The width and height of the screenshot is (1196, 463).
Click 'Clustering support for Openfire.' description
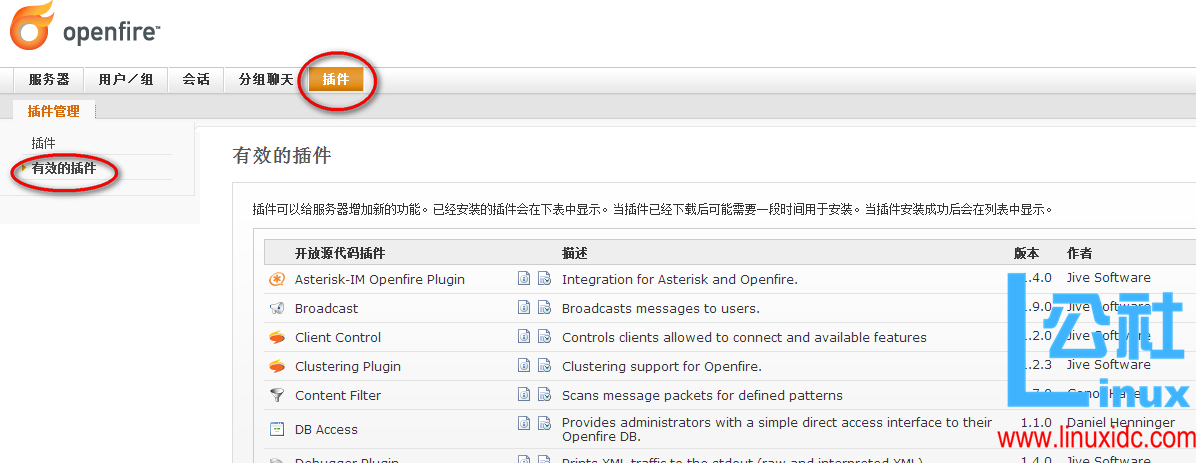[x=662, y=366]
